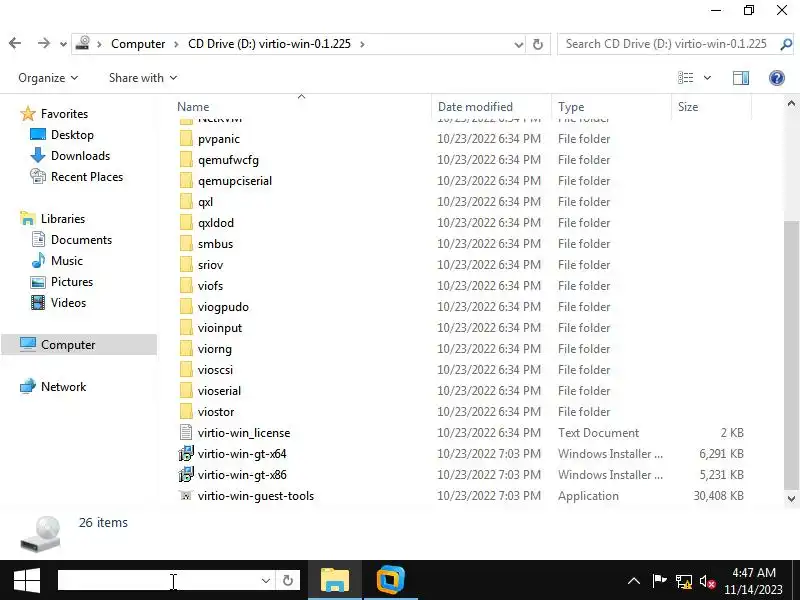Image resolution: width=800 pixels, height=600 pixels.
Task: Select Favorites in the navigation pane
Action: click(x=54, y=113)
